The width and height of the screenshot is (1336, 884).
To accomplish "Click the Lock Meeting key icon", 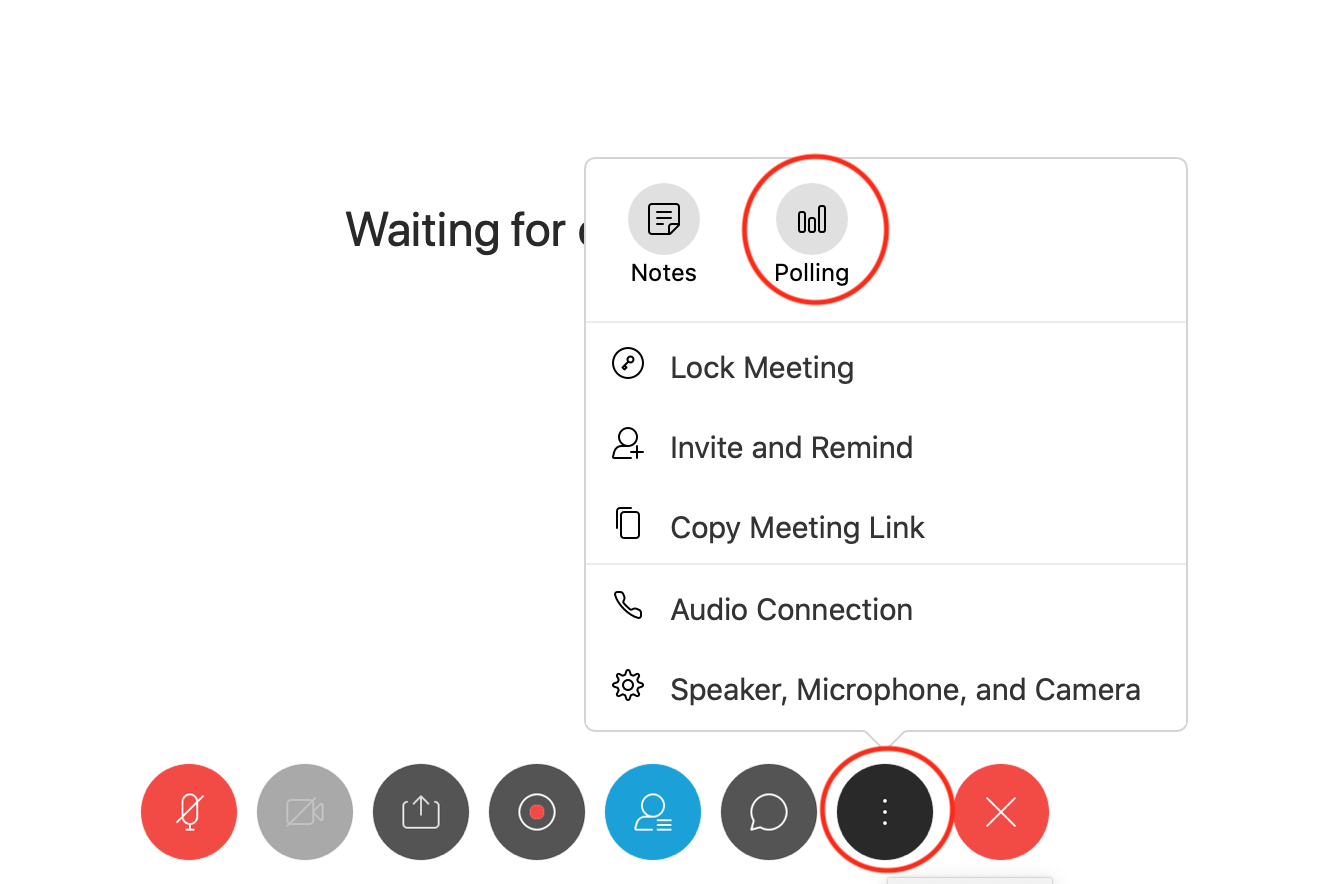I will (x=628, y=364).
